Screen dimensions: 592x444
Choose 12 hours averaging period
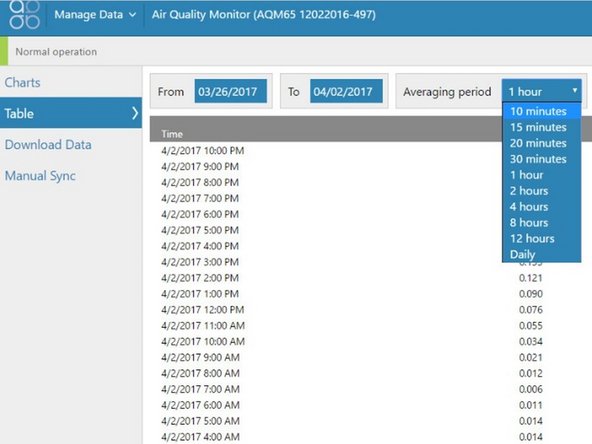[541, 238]
